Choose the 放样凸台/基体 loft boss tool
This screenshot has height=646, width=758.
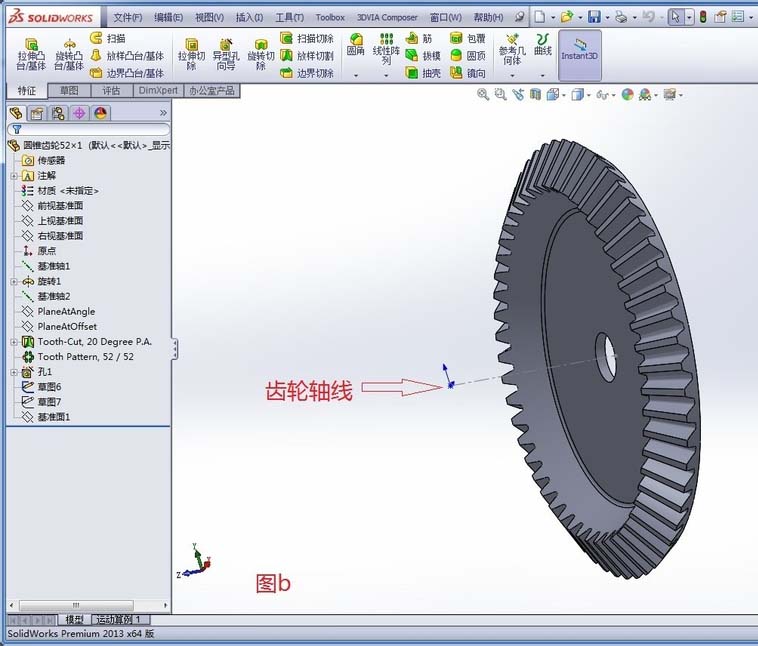[128, 56]
